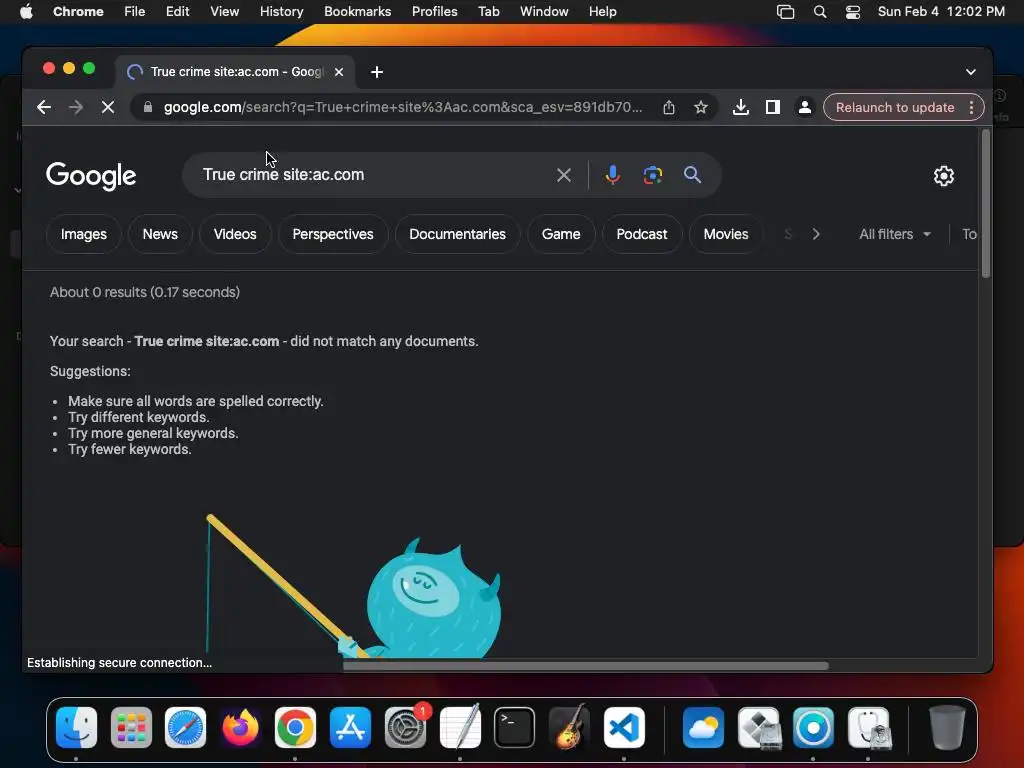Open Terminal from the dock

tap(515, 727)
